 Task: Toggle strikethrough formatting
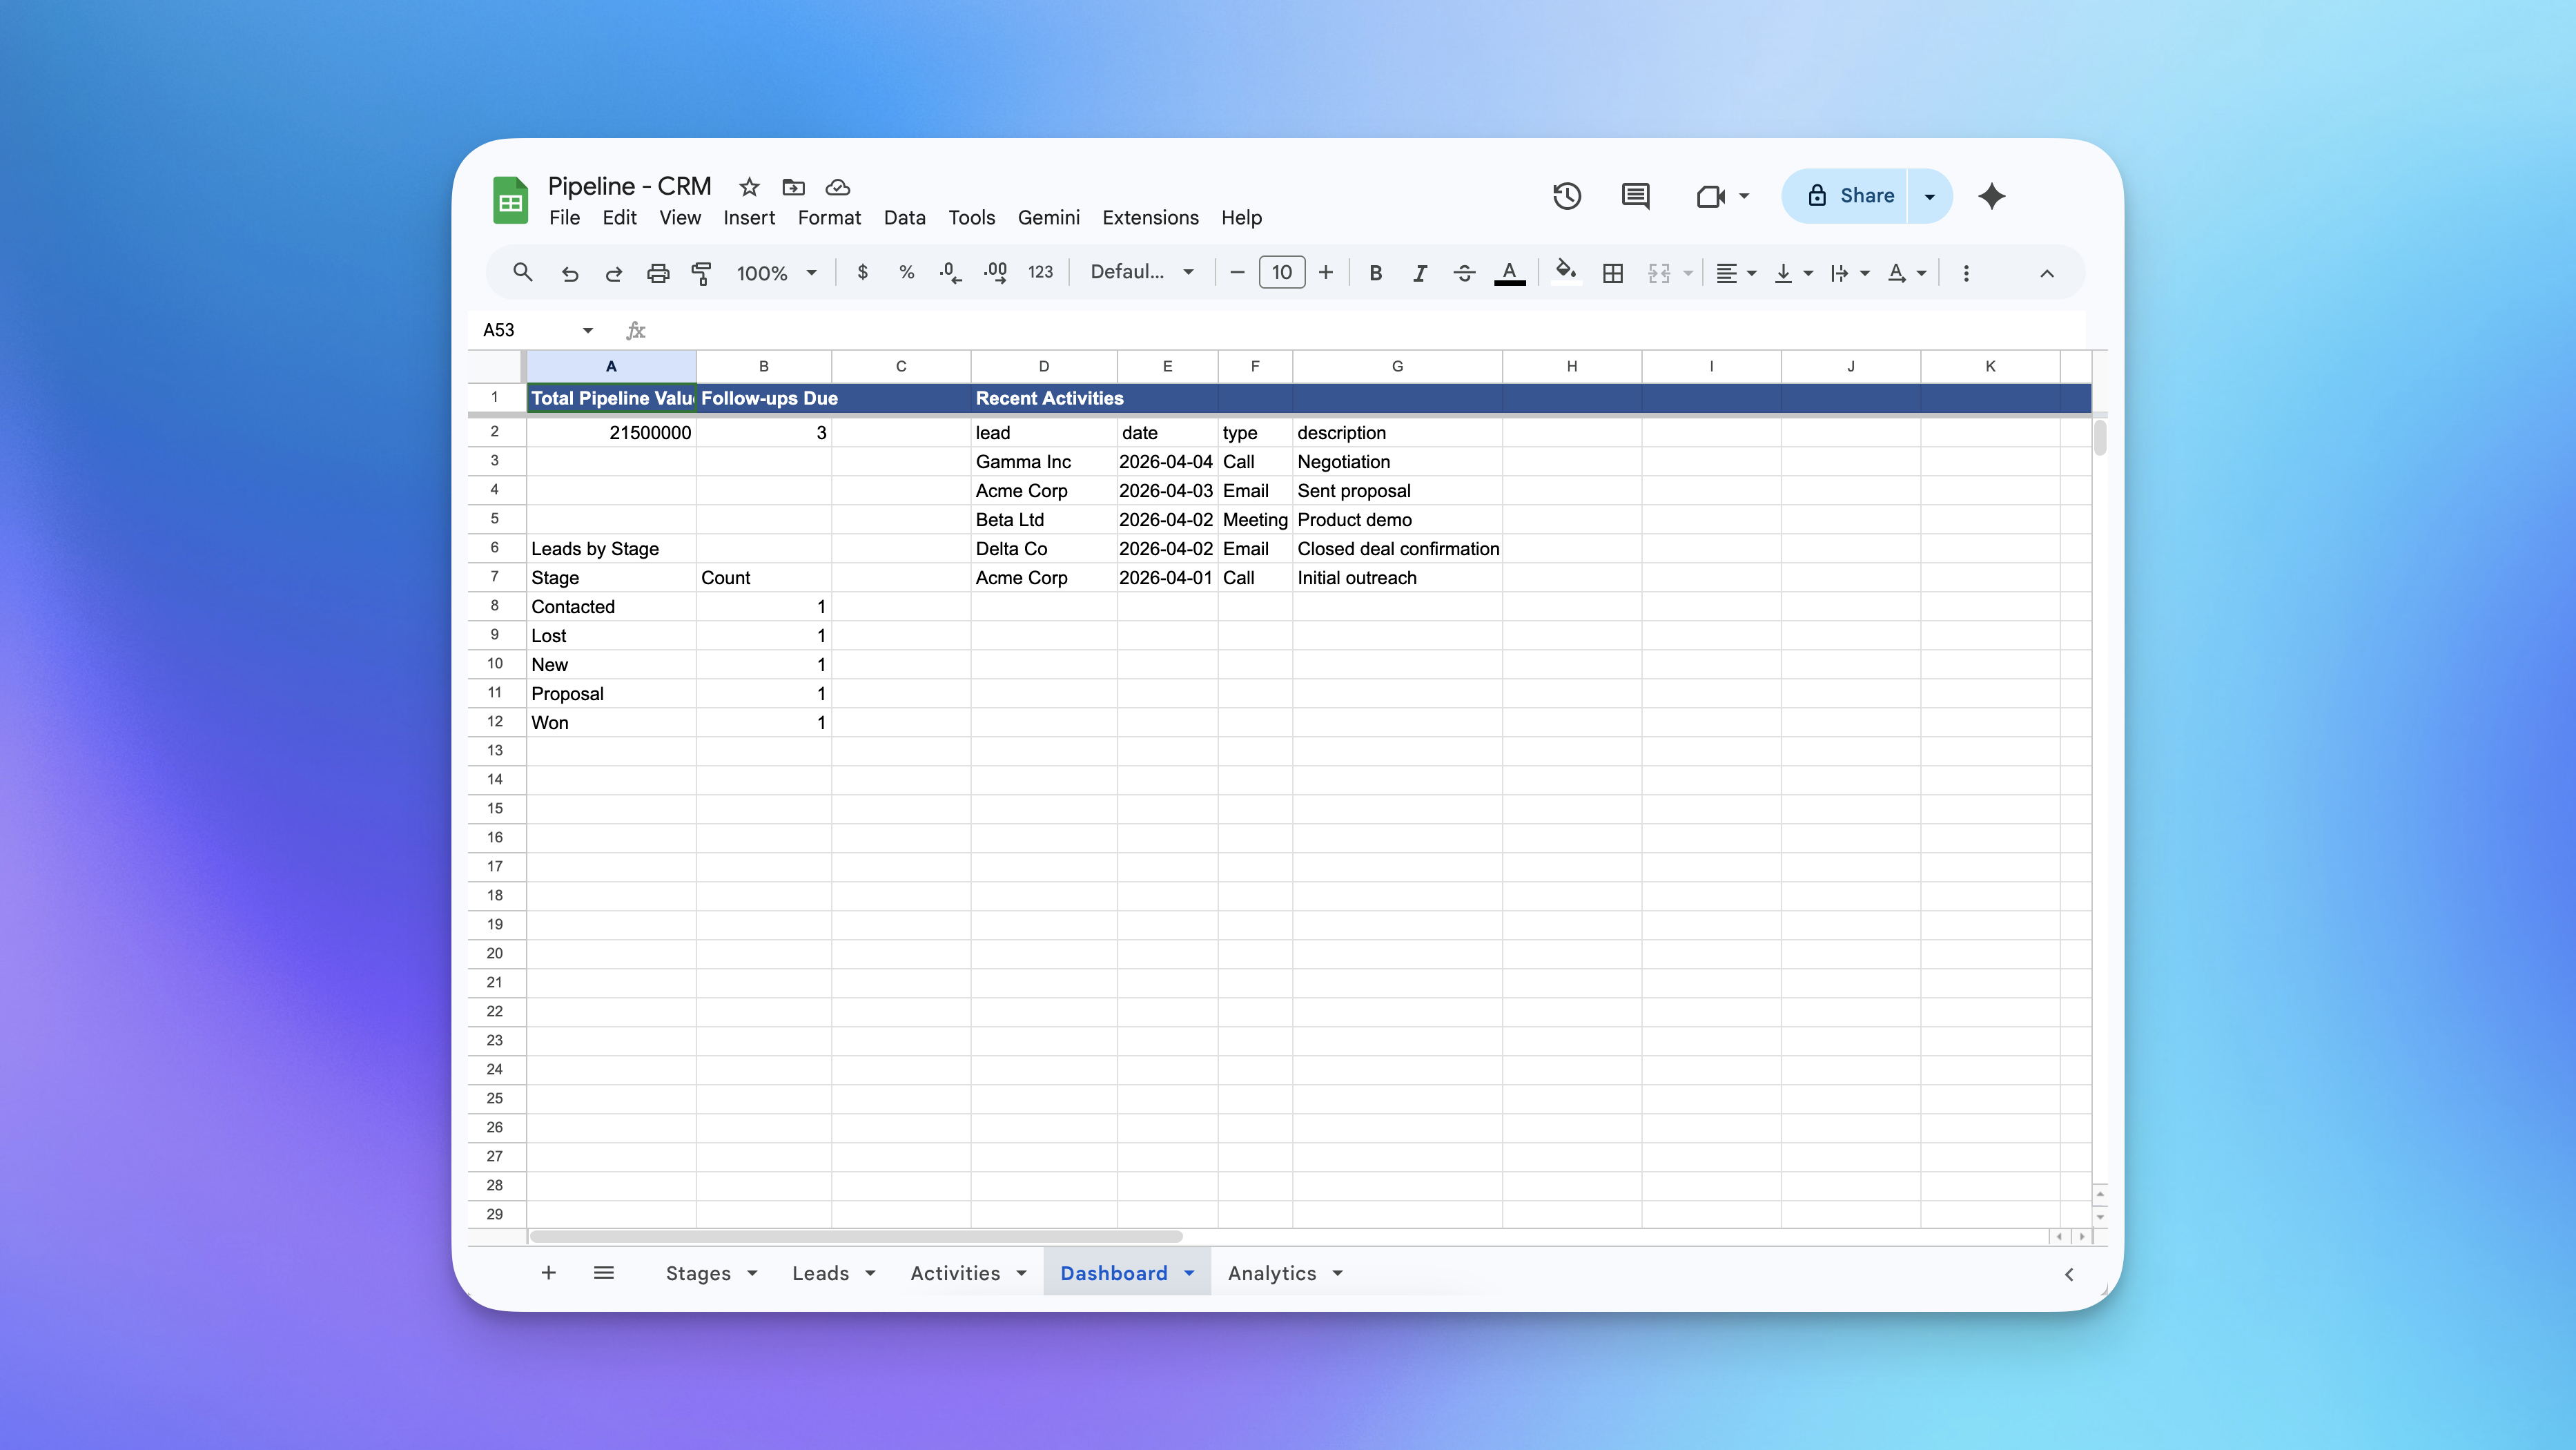click(1463, 272)
